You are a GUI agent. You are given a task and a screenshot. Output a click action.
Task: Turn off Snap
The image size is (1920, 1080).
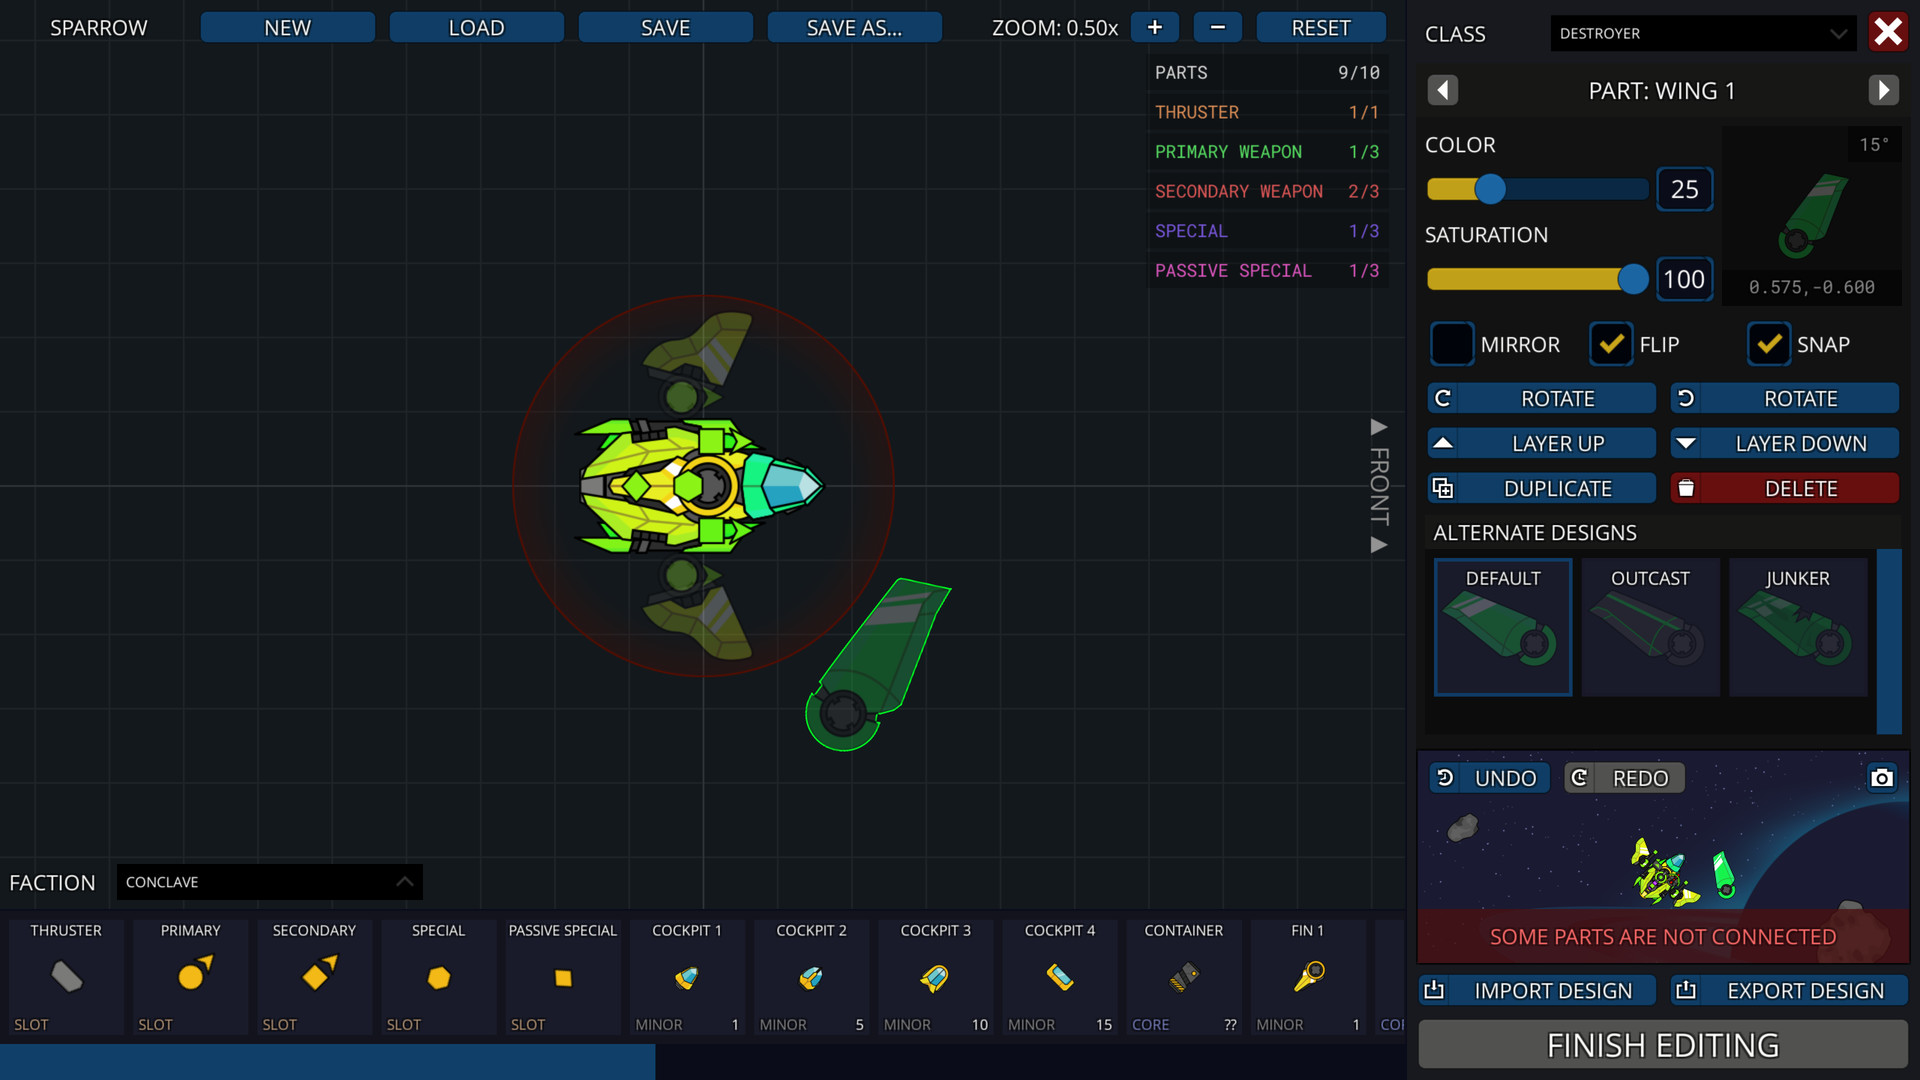[x=1769, y=344]
